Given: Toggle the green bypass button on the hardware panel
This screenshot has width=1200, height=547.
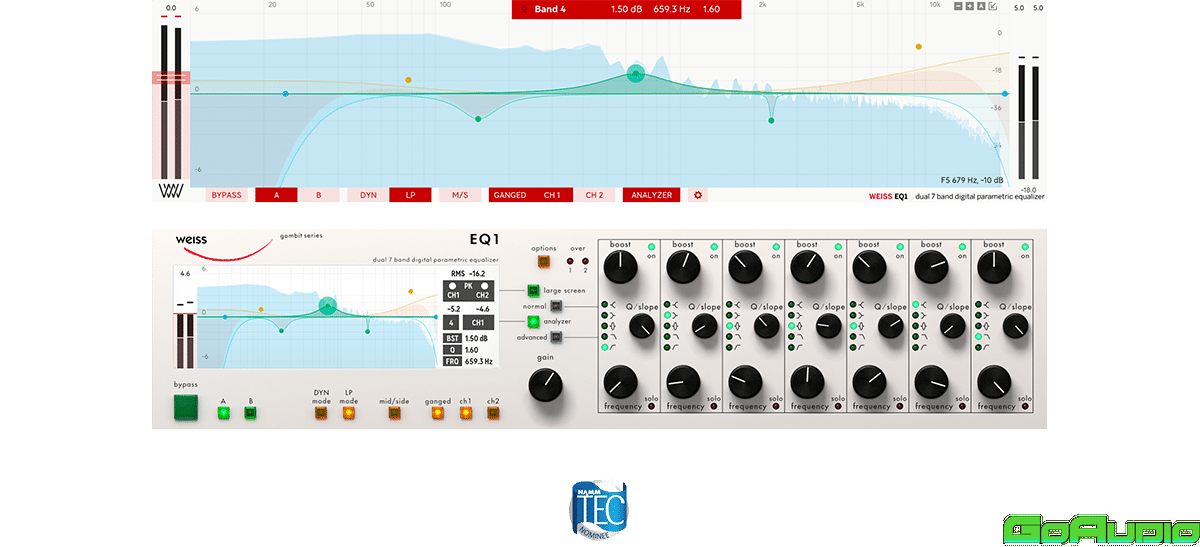Looking at the screenshot, I should point(185,408).
